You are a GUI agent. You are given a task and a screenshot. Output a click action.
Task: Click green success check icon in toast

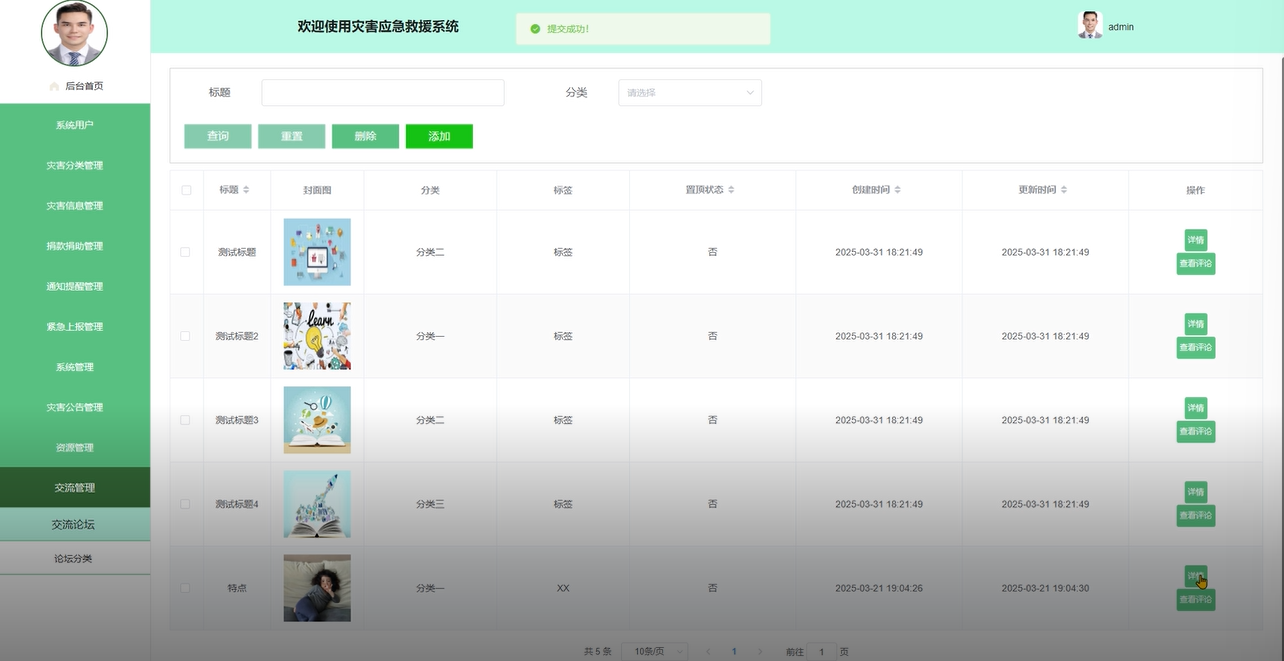coord(535,29)
